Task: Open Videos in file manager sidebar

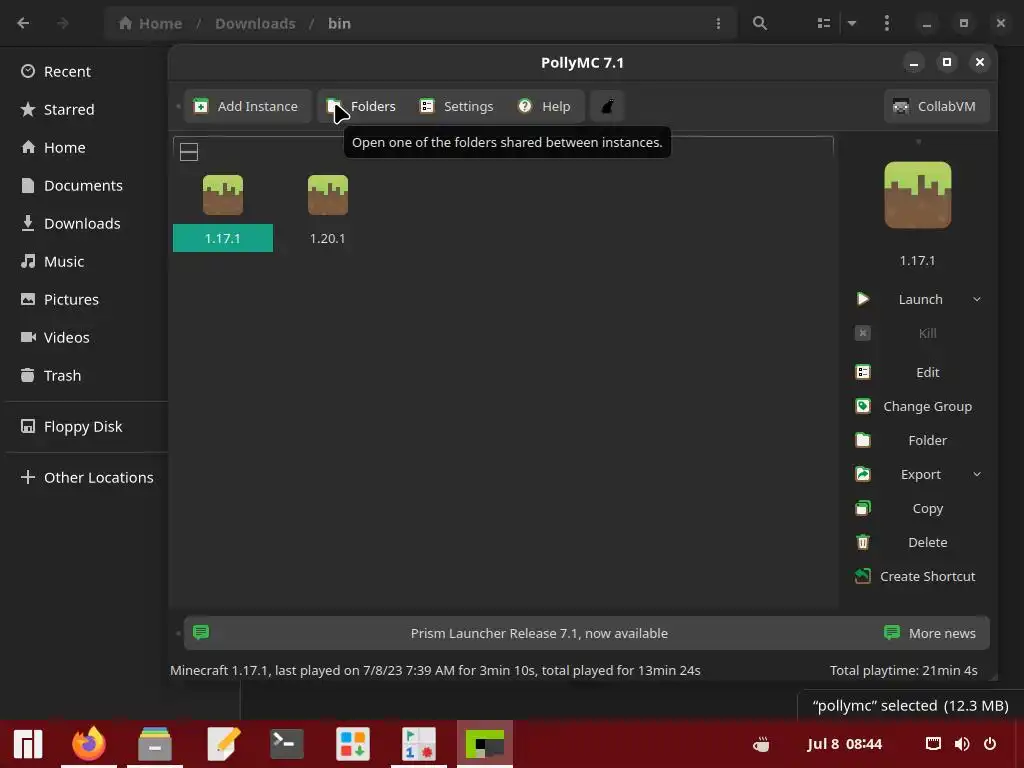Action: 85,337
